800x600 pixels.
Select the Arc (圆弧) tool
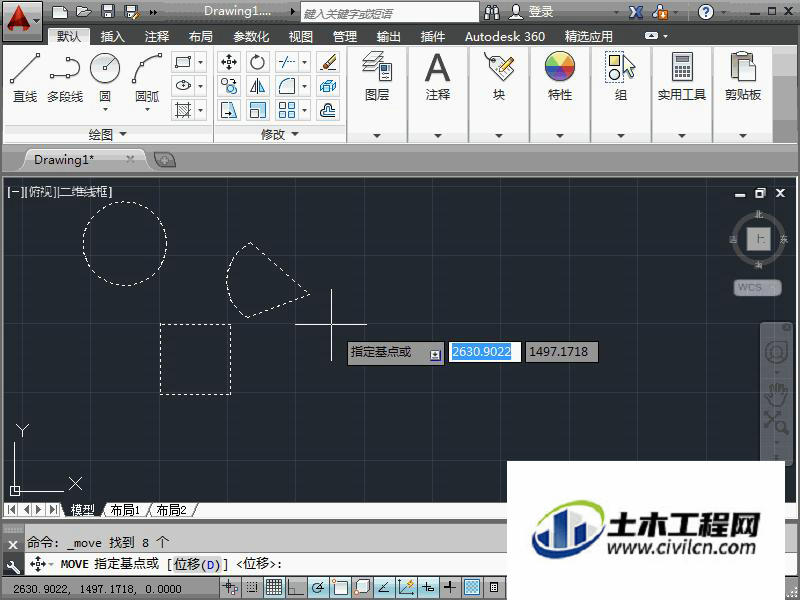pyautogui.click(x=147, y=78)
